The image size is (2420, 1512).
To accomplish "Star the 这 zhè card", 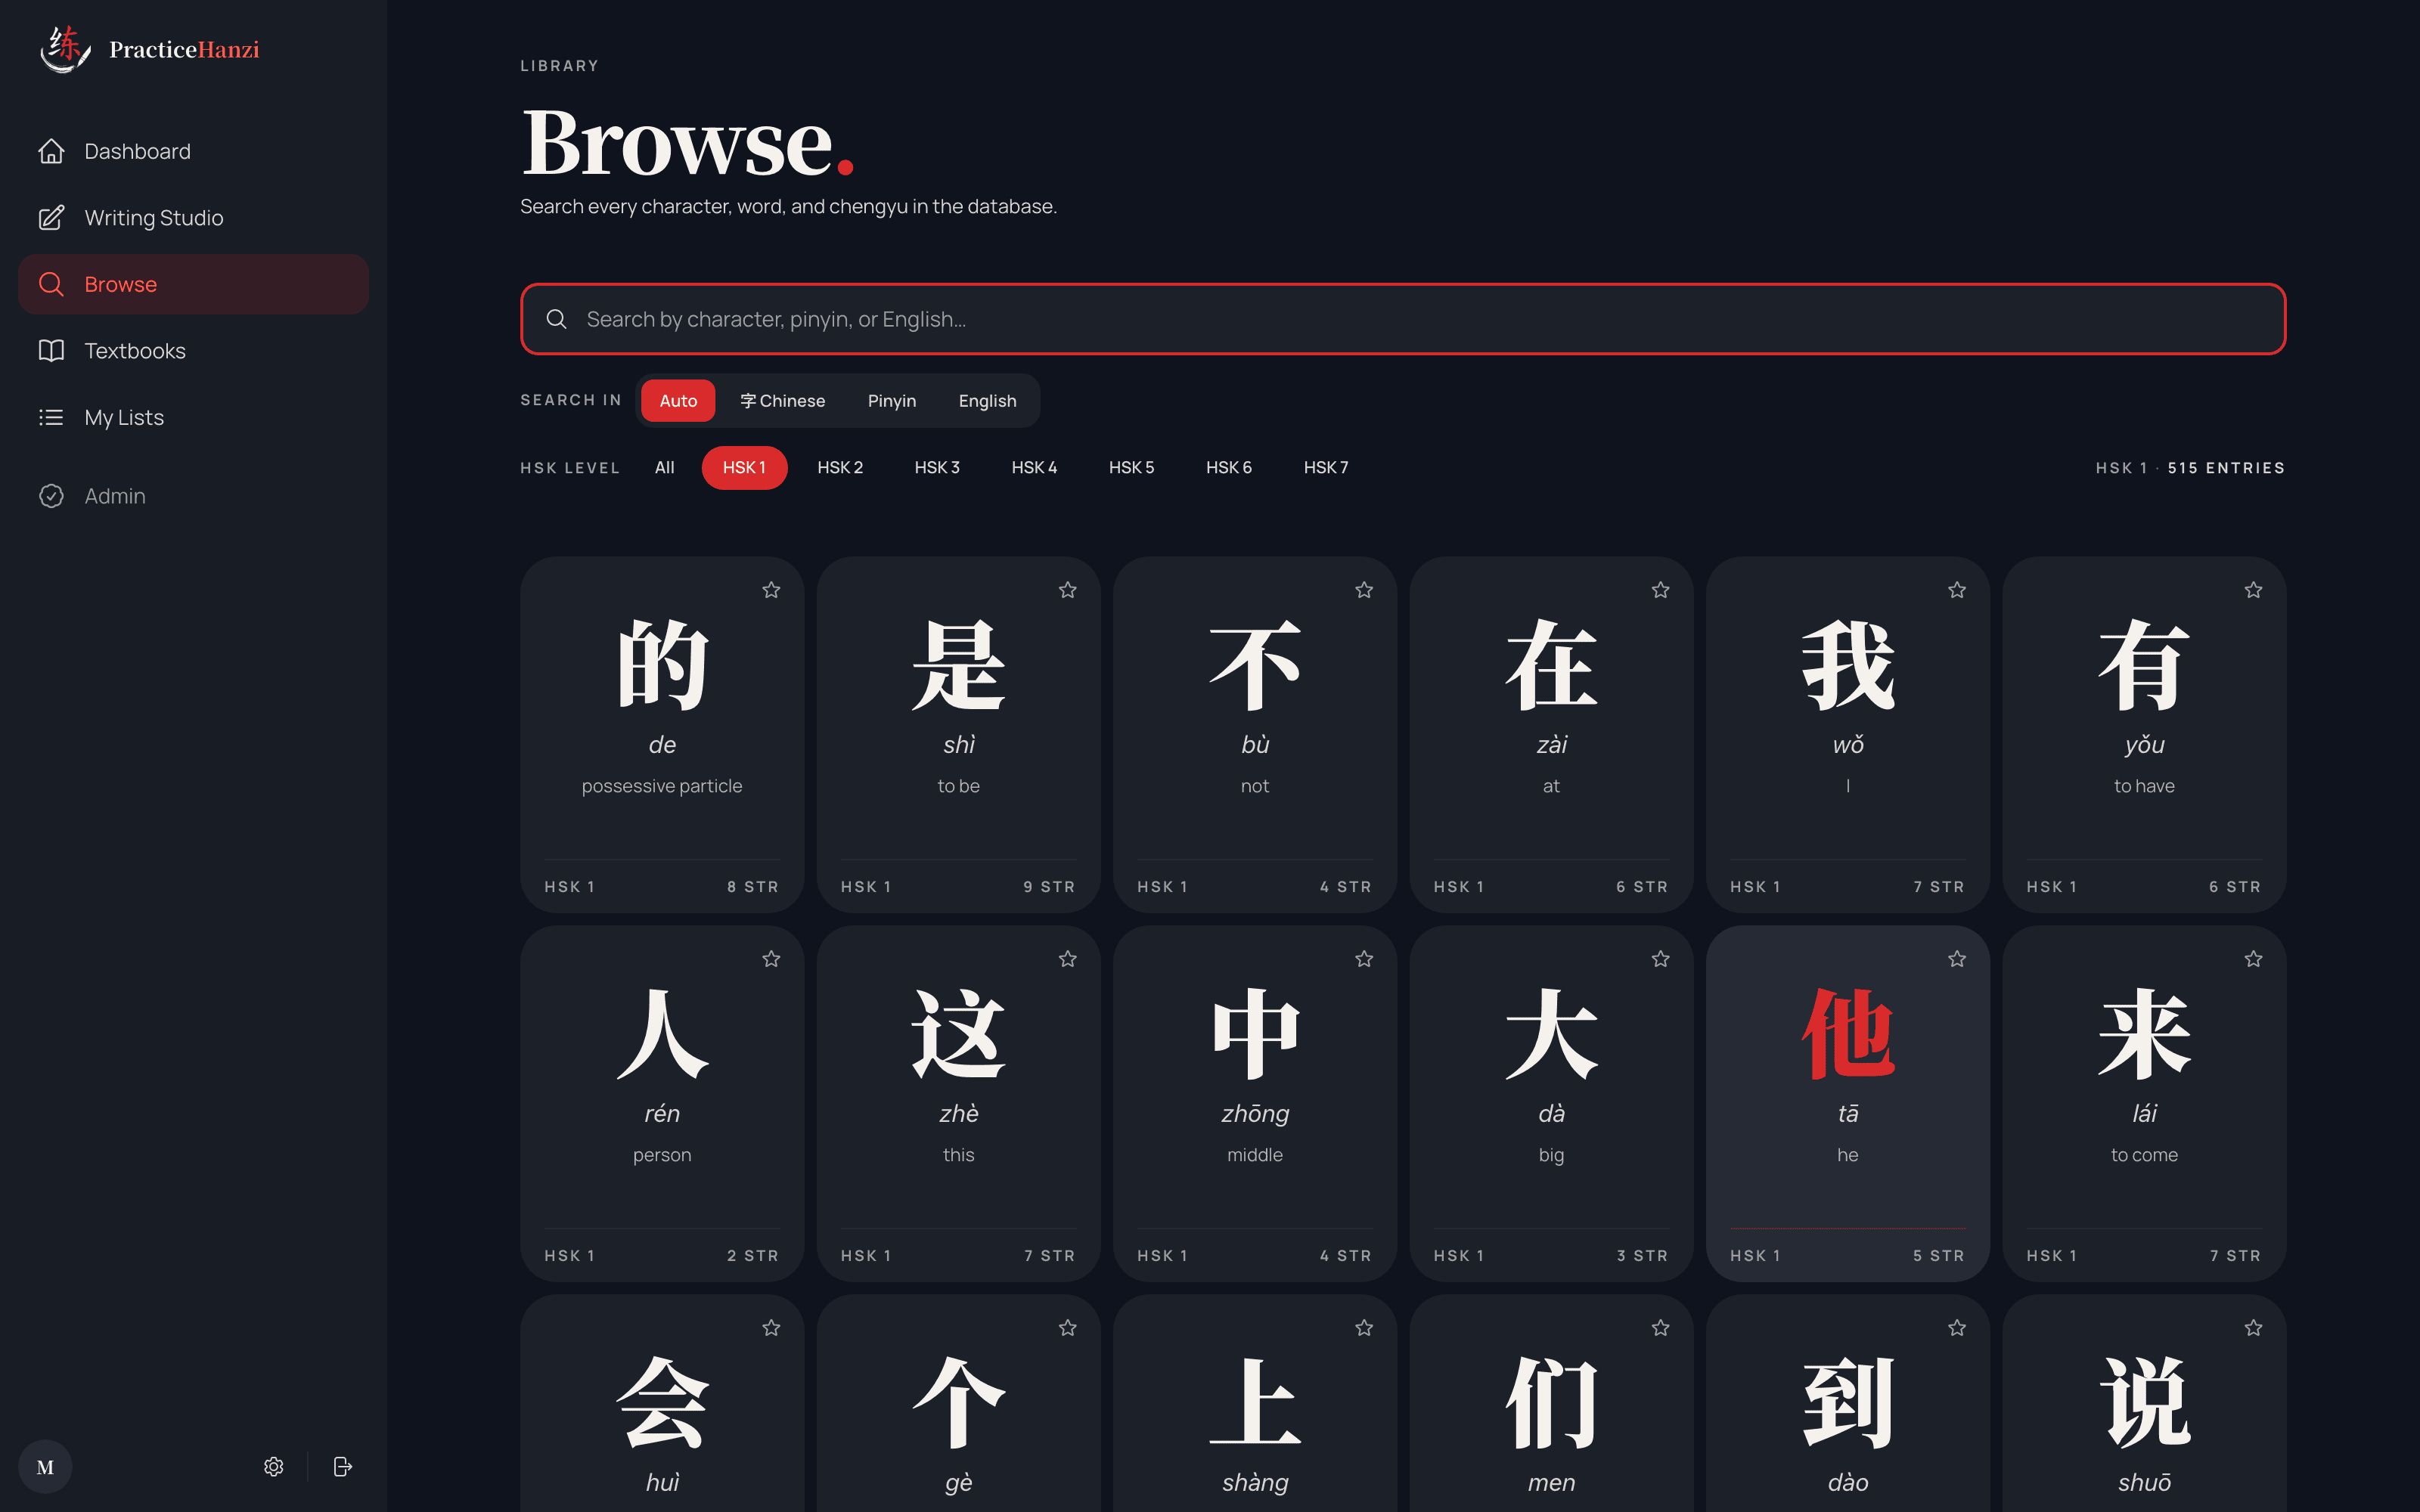I will click(1068, 959).
